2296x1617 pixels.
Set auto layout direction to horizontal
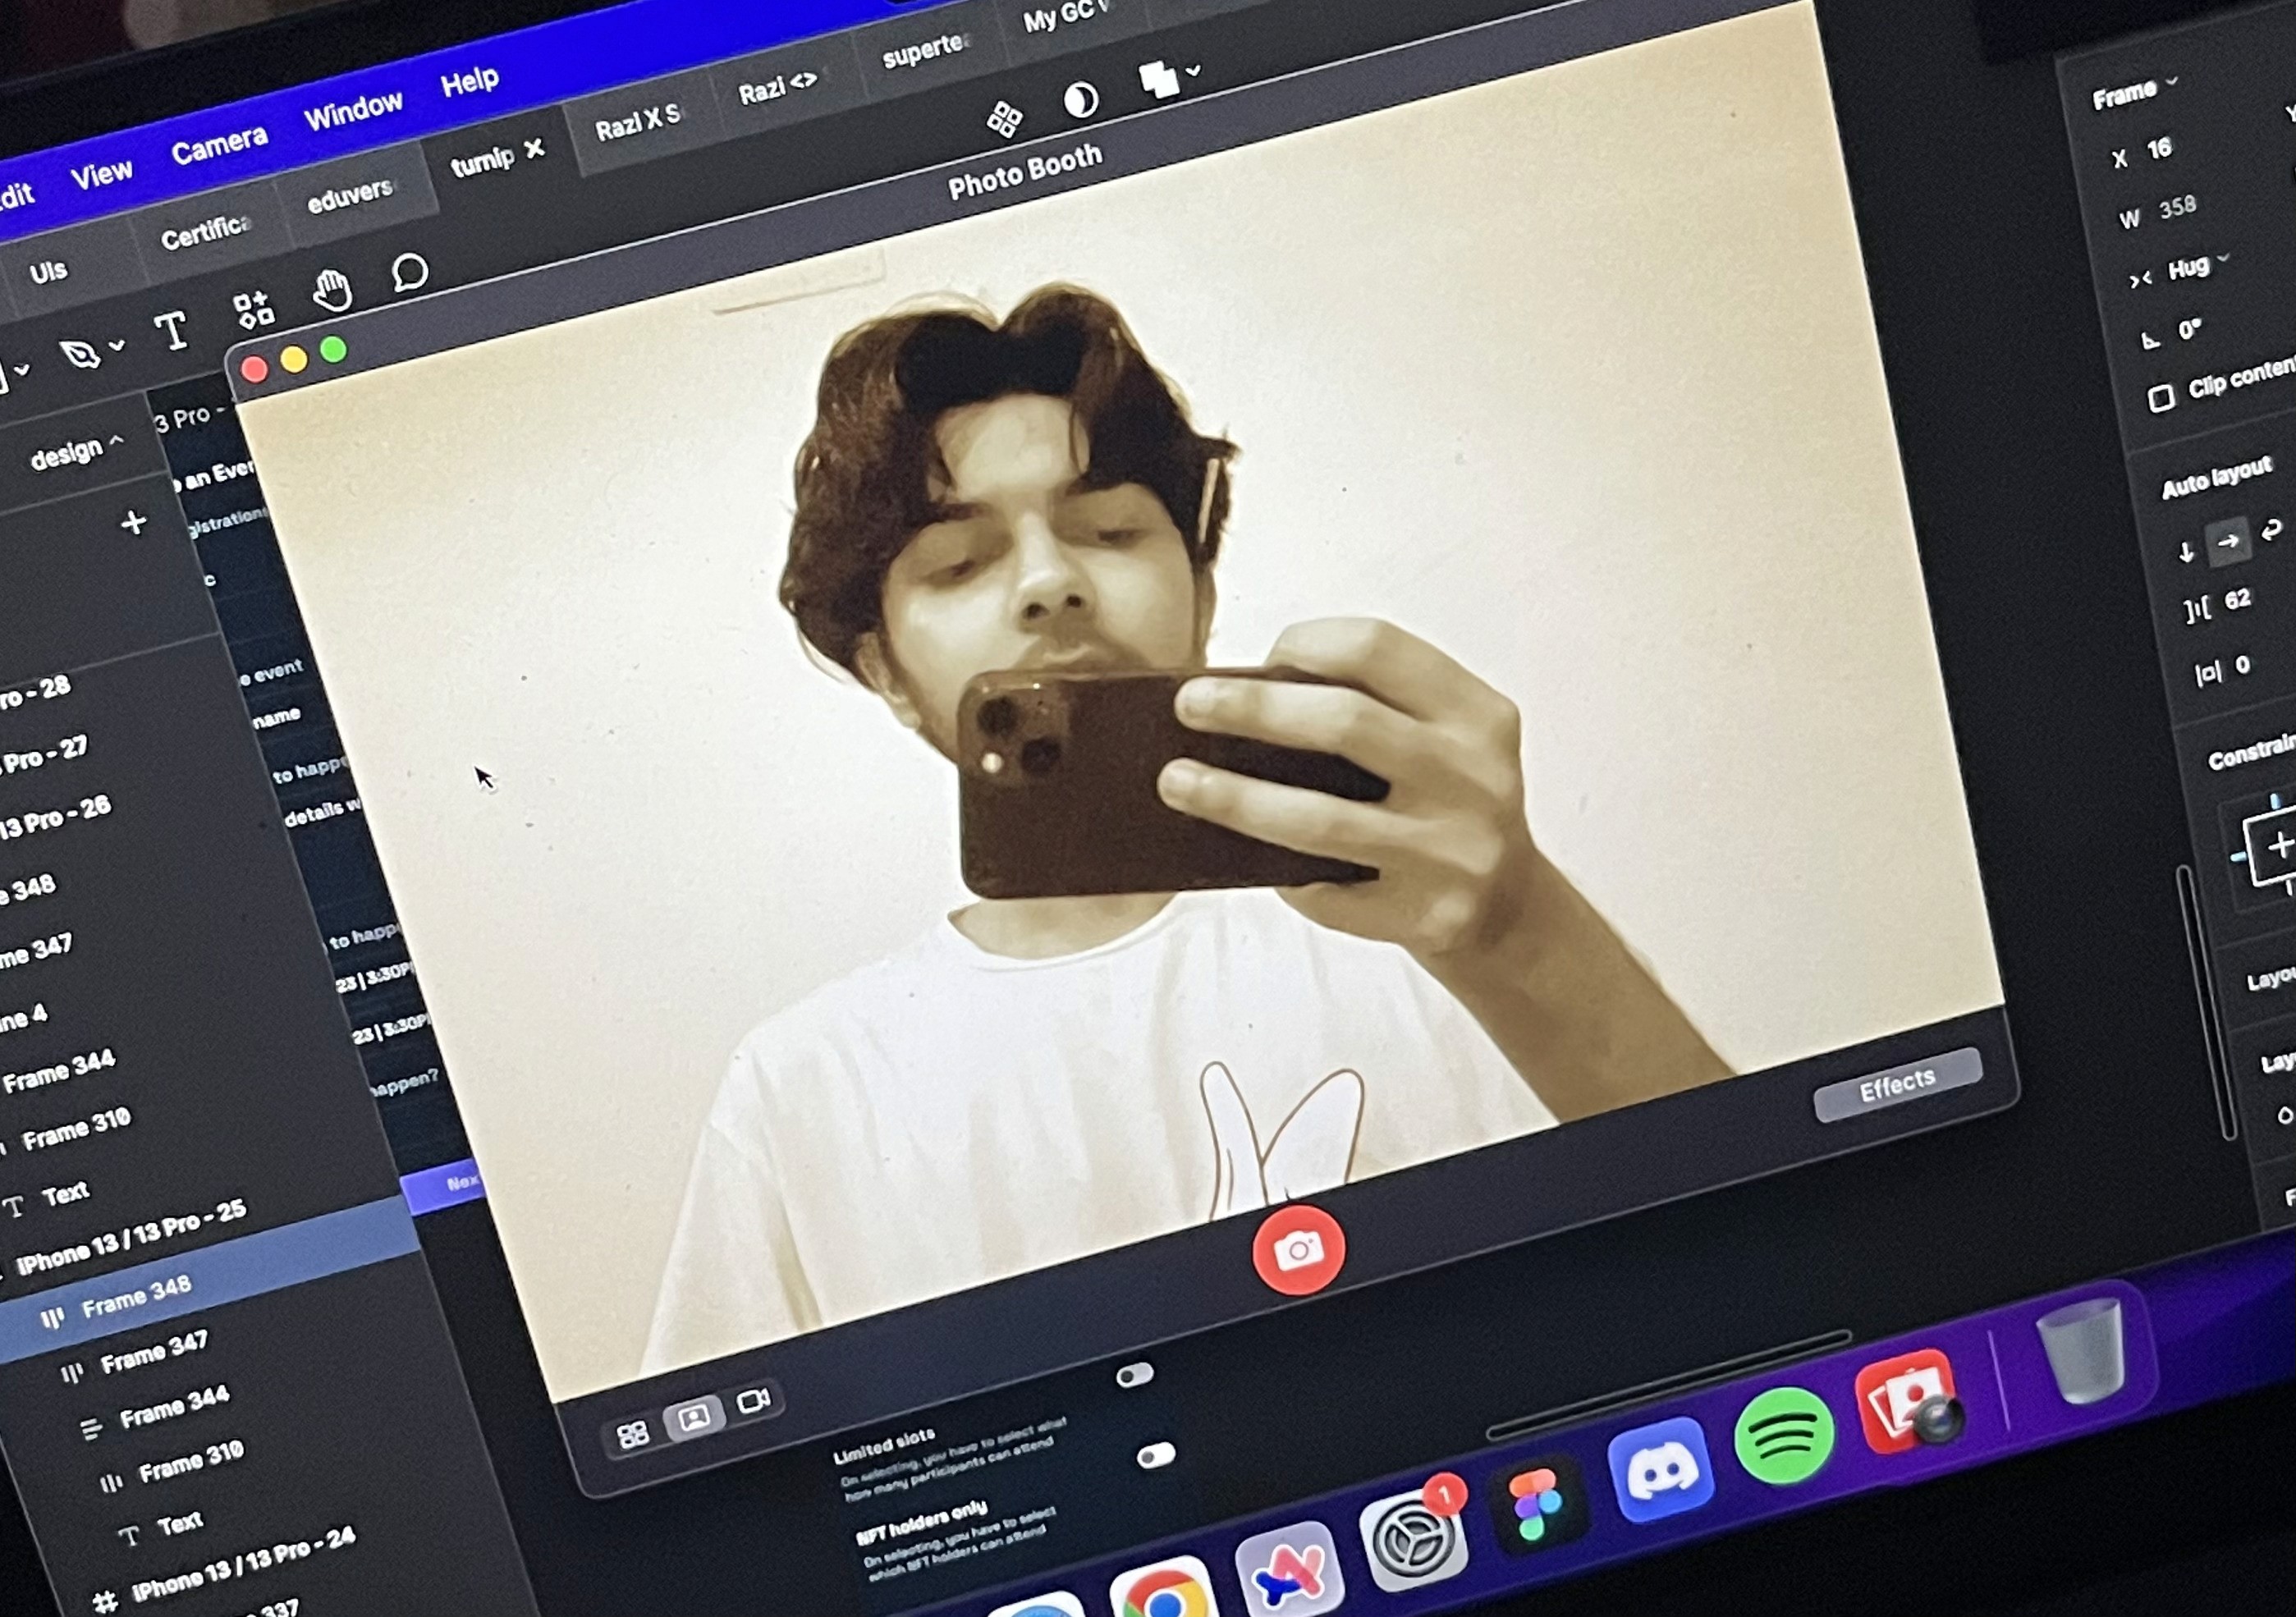tap(2228, 542)
